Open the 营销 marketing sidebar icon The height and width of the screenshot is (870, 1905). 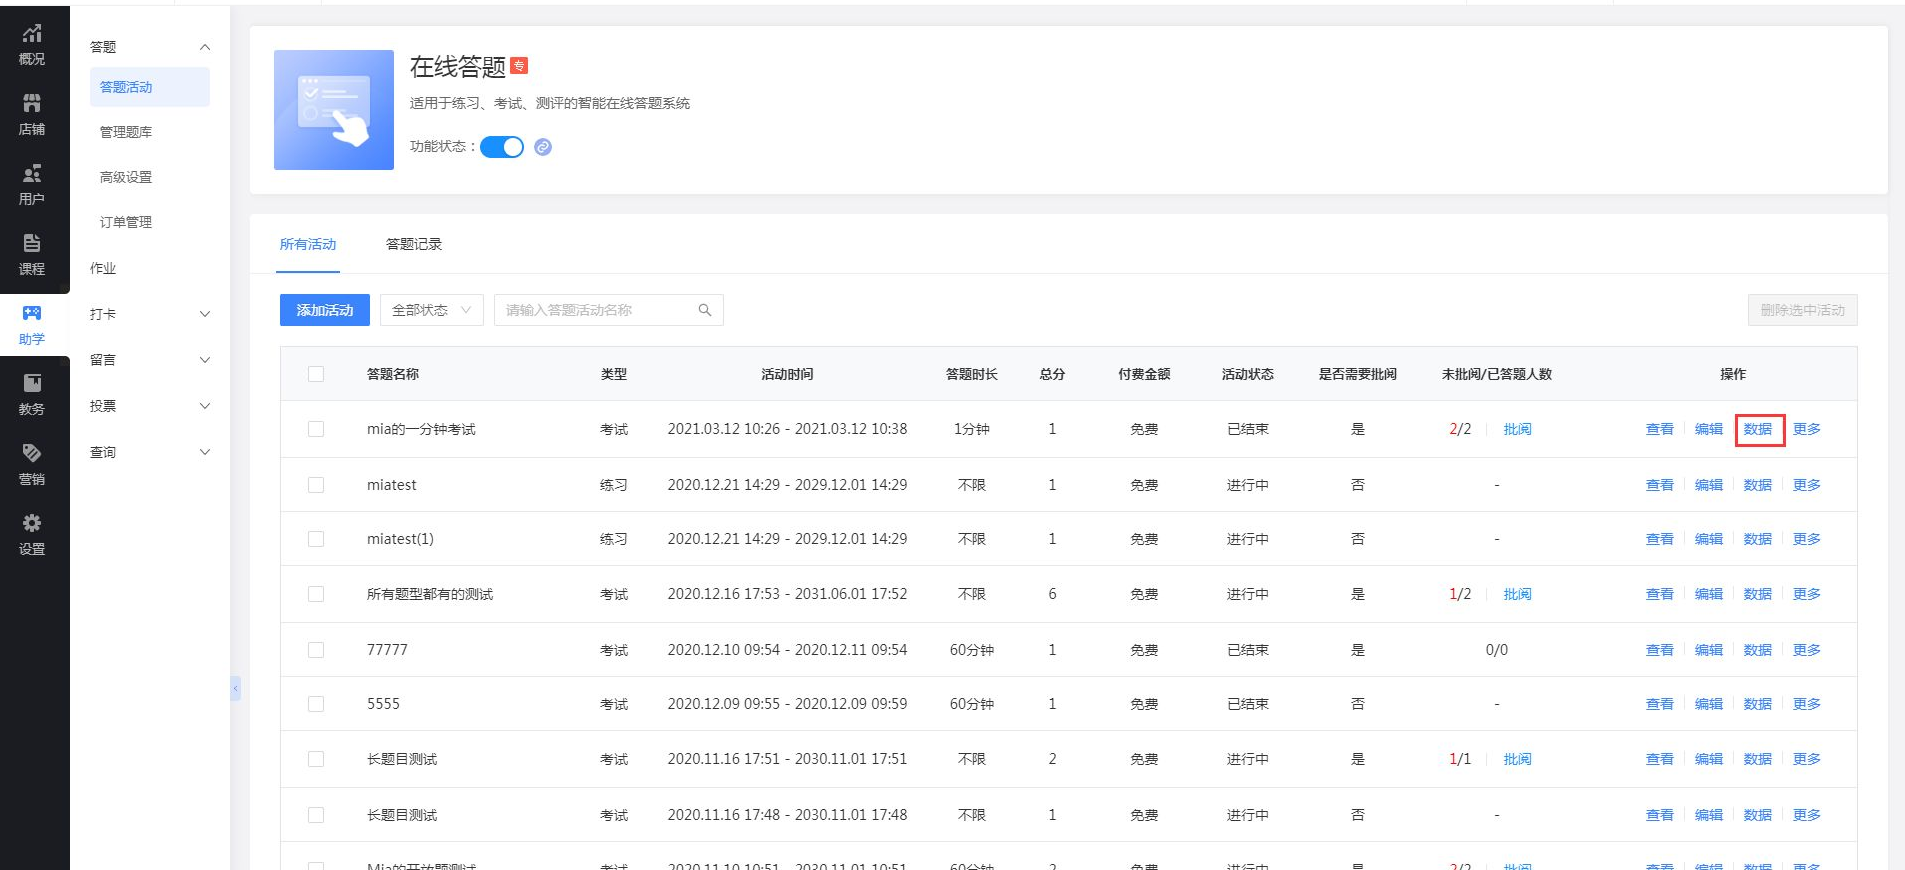coord(32,464)
